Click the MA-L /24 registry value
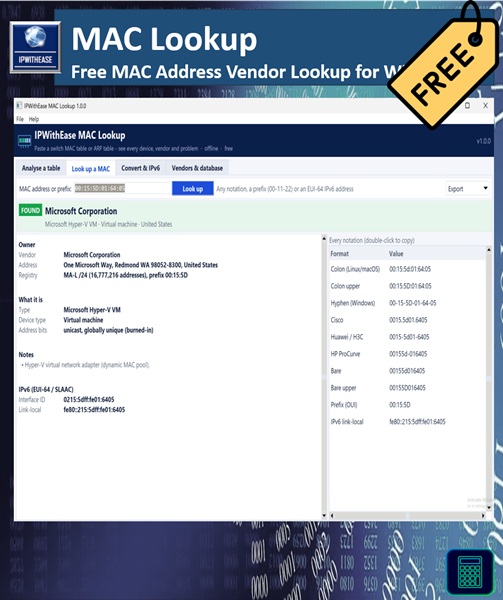Image resolution: width=503 pixels, height=600 pixels. pos(125,275)
